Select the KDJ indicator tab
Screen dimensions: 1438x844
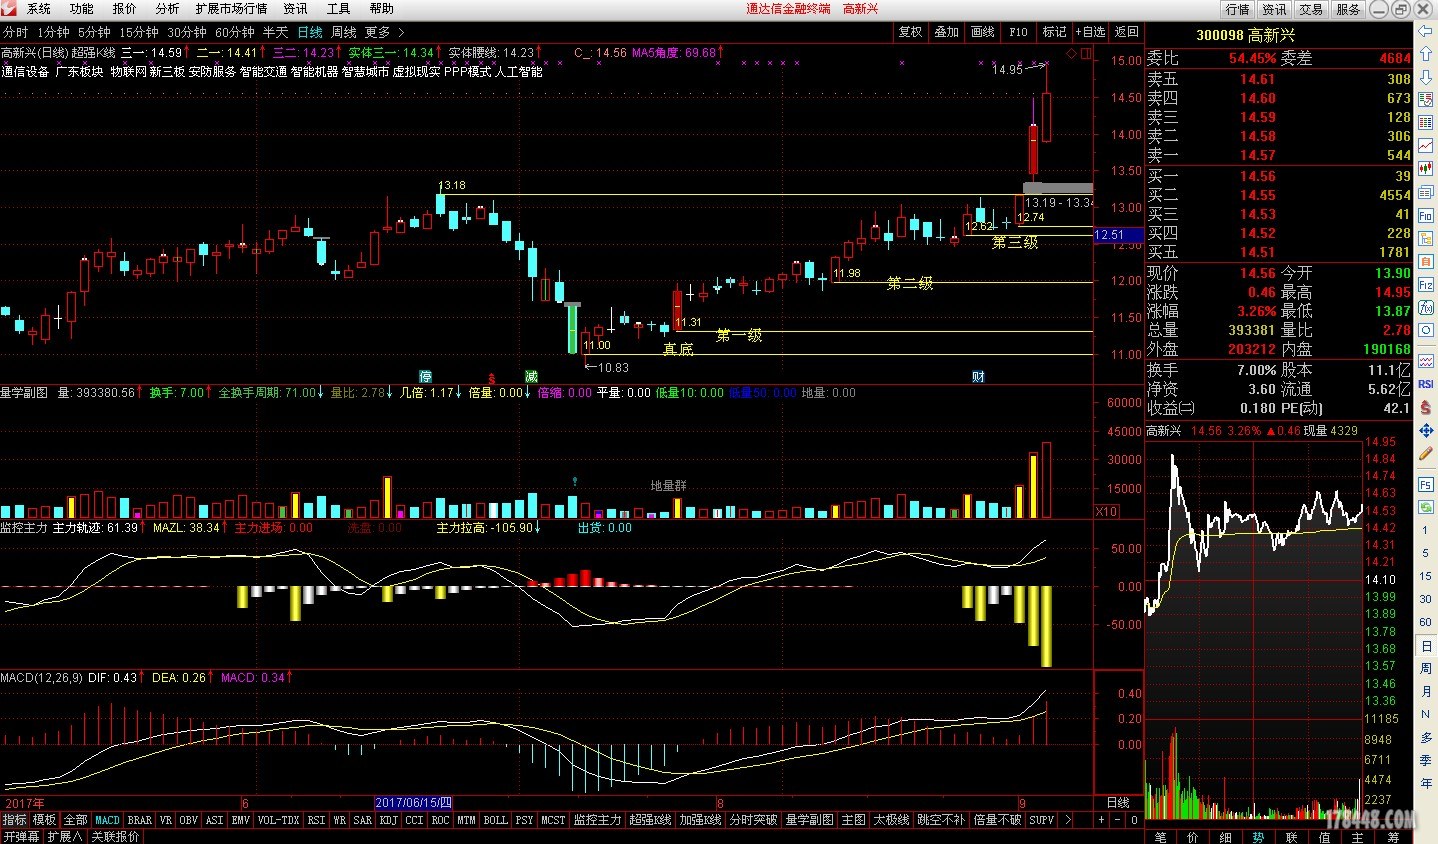[x=388, y=820]
